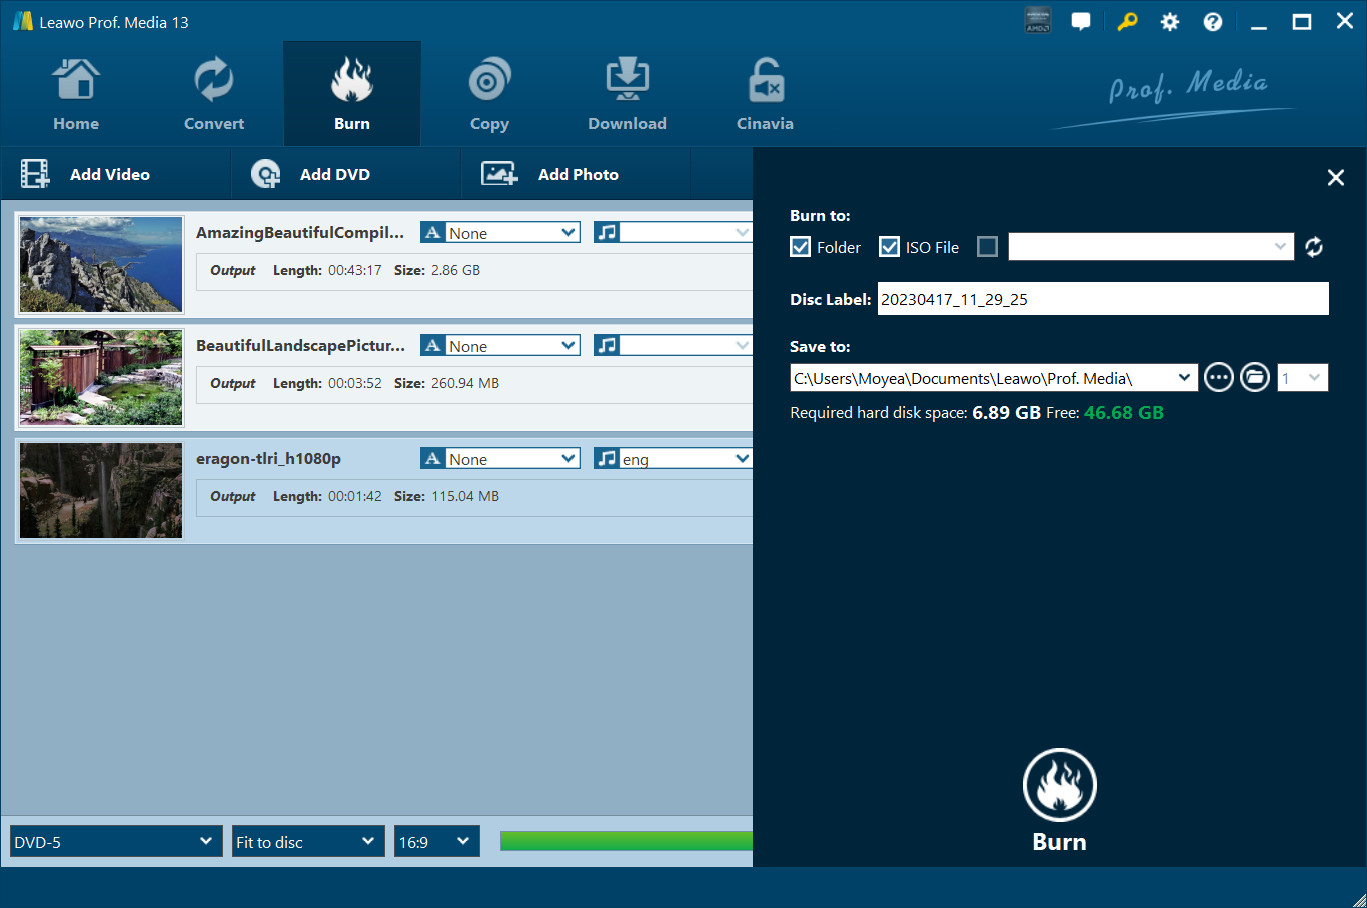Switch to the Cinavia tab
The width and height of the screenshot is (1367, 908).
tap(765, 93)
